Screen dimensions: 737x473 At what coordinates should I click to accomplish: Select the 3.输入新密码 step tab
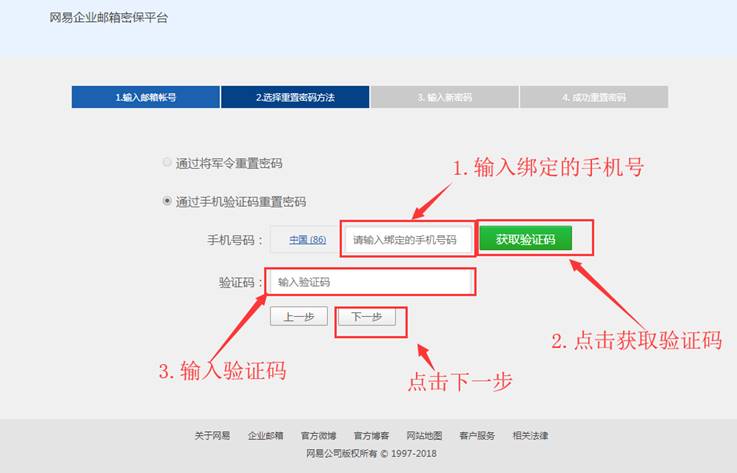[x=445, y=97]
